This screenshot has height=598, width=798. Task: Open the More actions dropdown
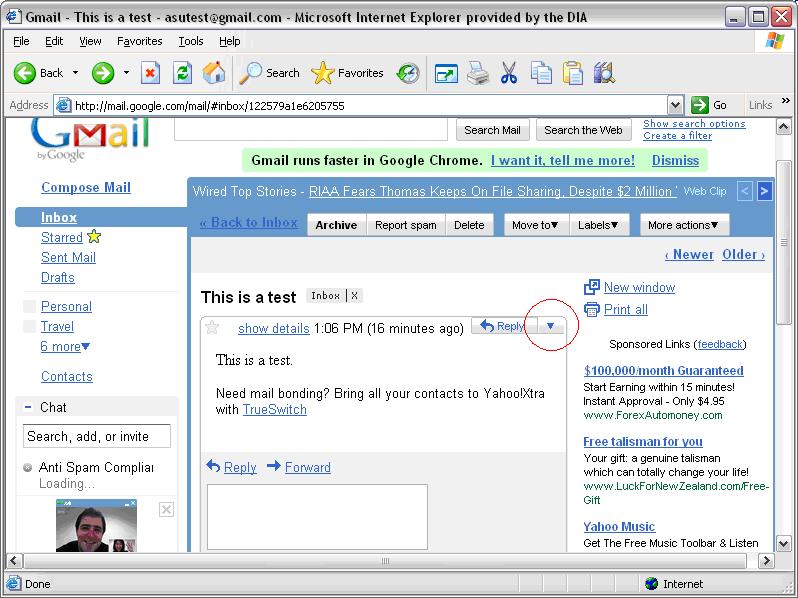(x=683, y=225)
